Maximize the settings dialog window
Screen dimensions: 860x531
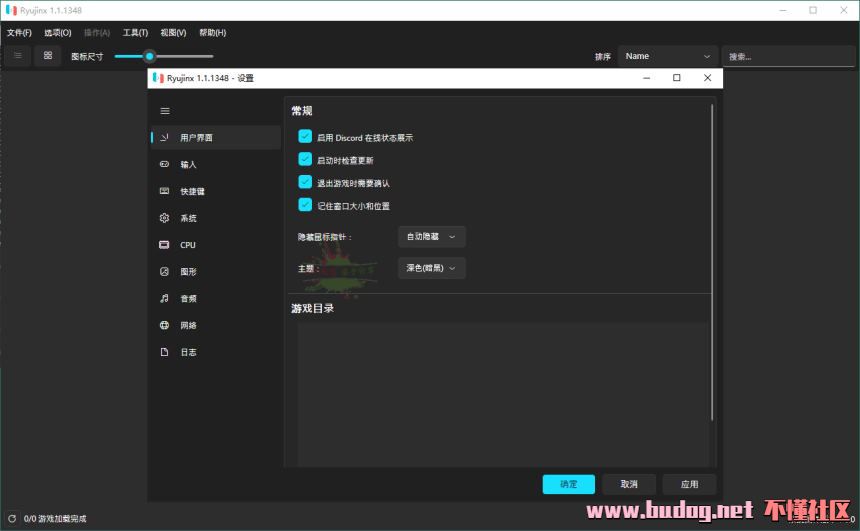point(677,78)
